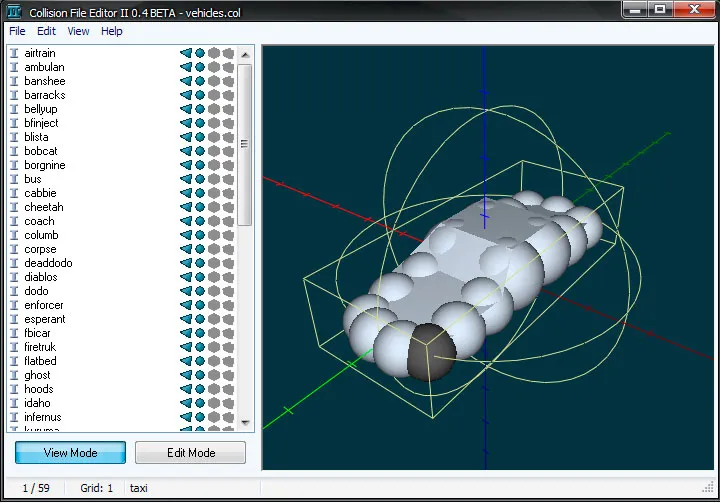Switch to View Mode
The image size is (720, 503).
point(70,453)
